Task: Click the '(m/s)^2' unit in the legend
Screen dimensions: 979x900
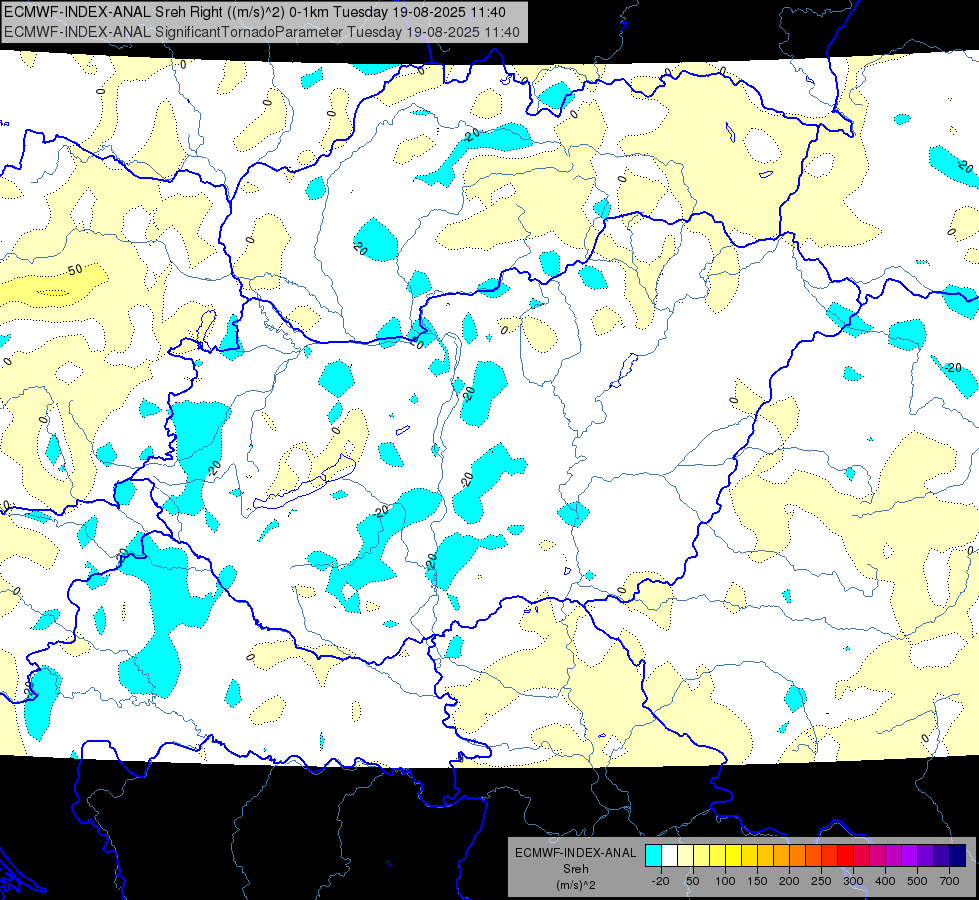Action: 575,885
